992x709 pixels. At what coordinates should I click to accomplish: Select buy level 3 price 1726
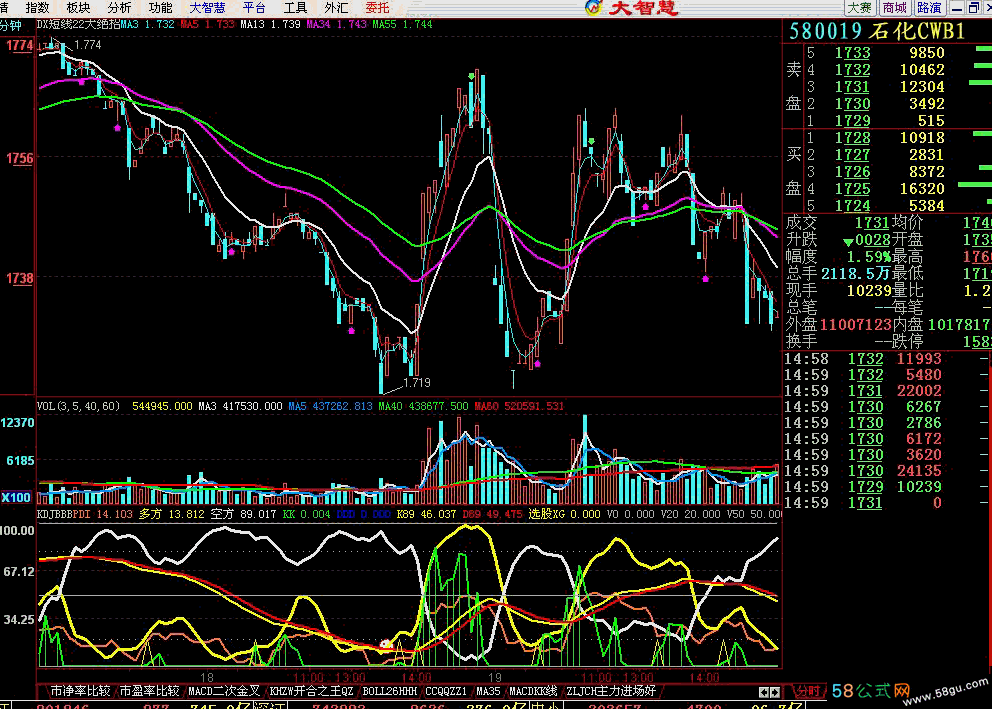coord(852,172)
